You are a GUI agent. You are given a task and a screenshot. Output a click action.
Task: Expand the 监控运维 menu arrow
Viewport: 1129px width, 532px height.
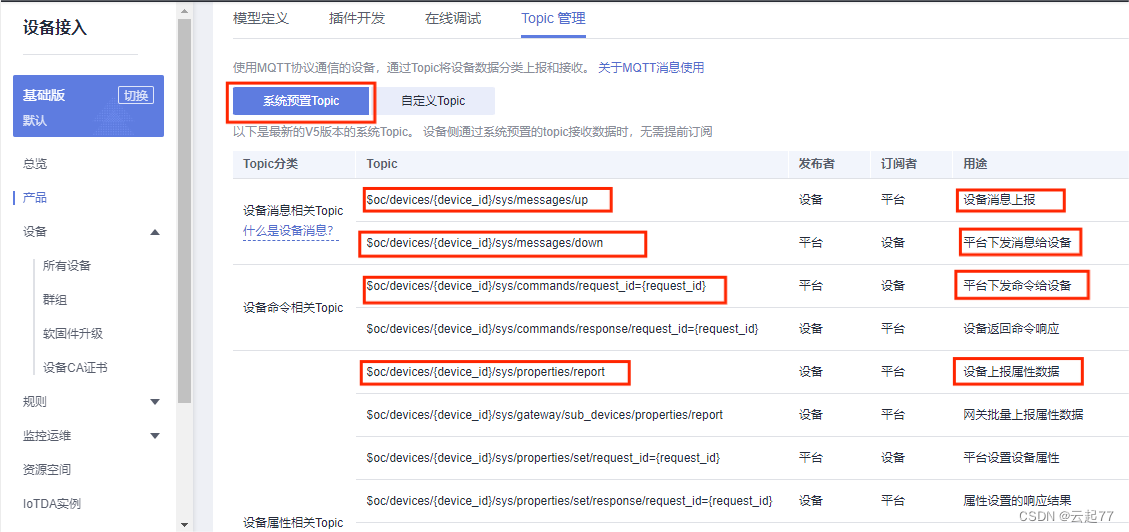(155, 436)
